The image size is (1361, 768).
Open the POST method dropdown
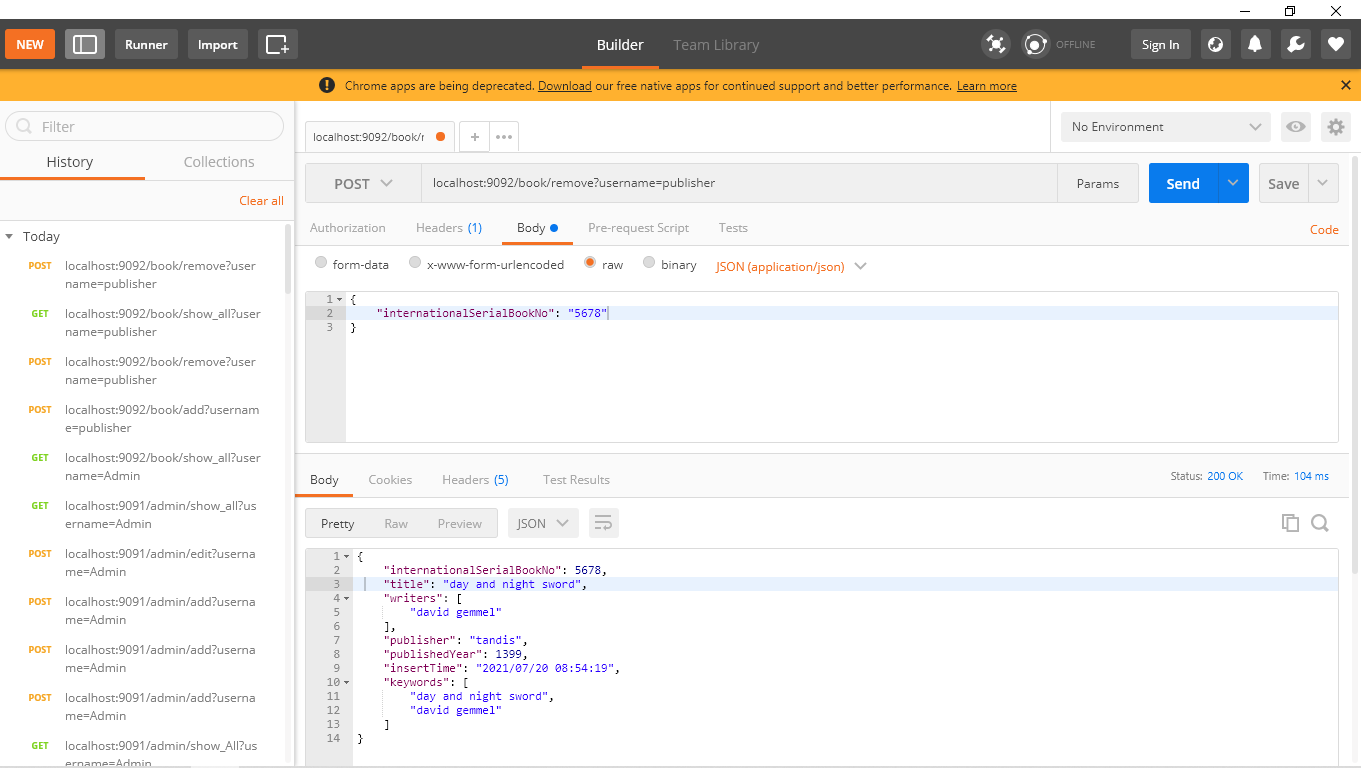point(363,183)
